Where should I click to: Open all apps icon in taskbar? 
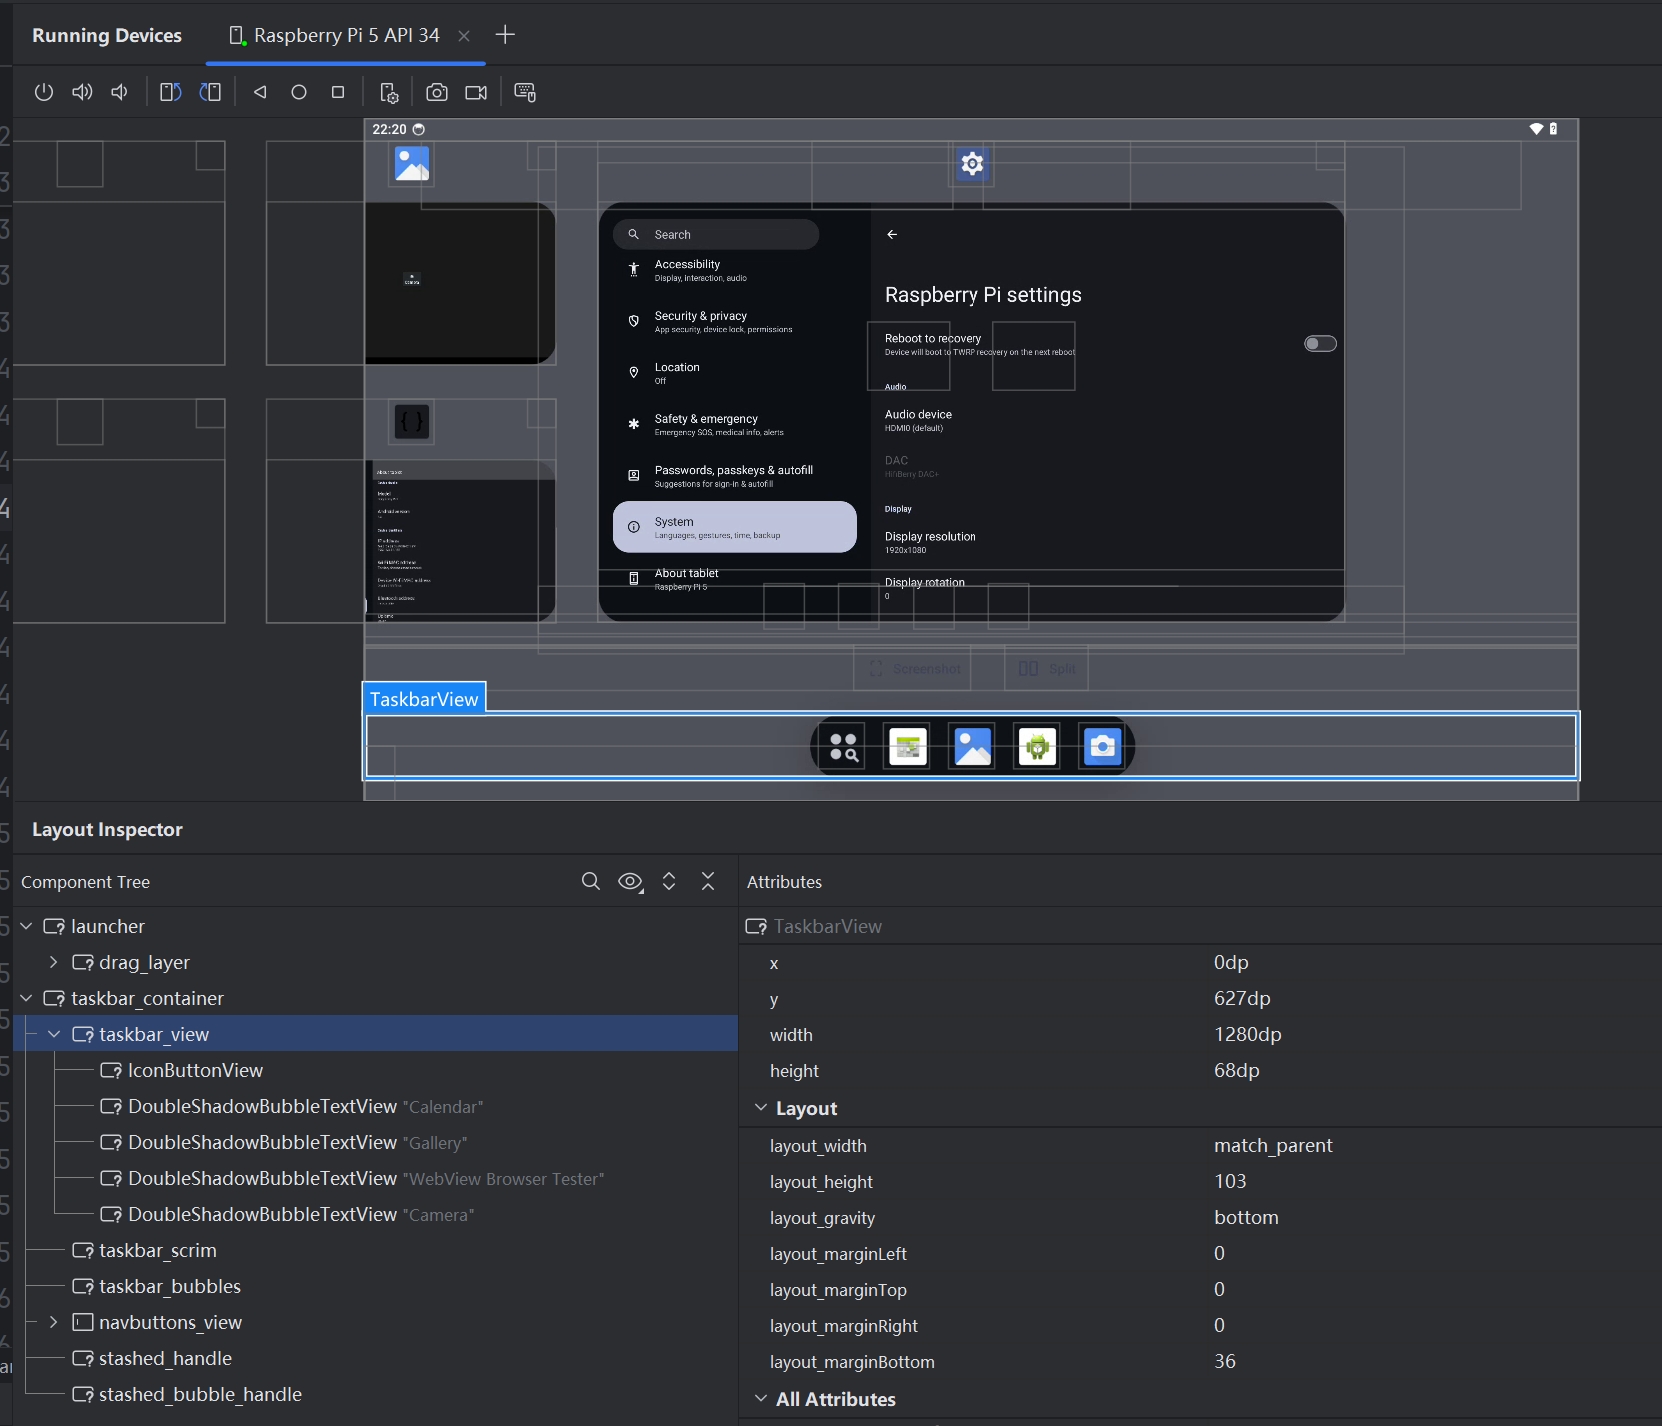click(844, 747)
